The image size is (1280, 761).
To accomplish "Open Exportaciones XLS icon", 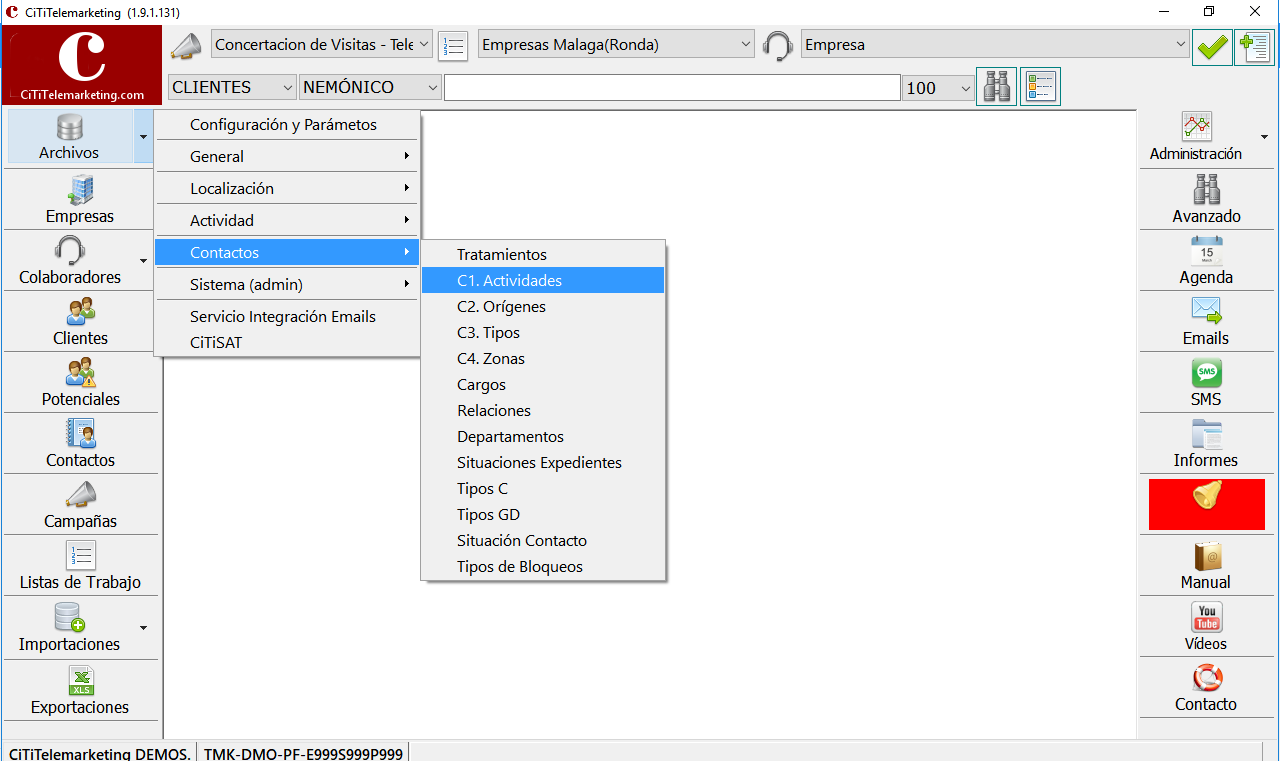I will tap(80, 690).
